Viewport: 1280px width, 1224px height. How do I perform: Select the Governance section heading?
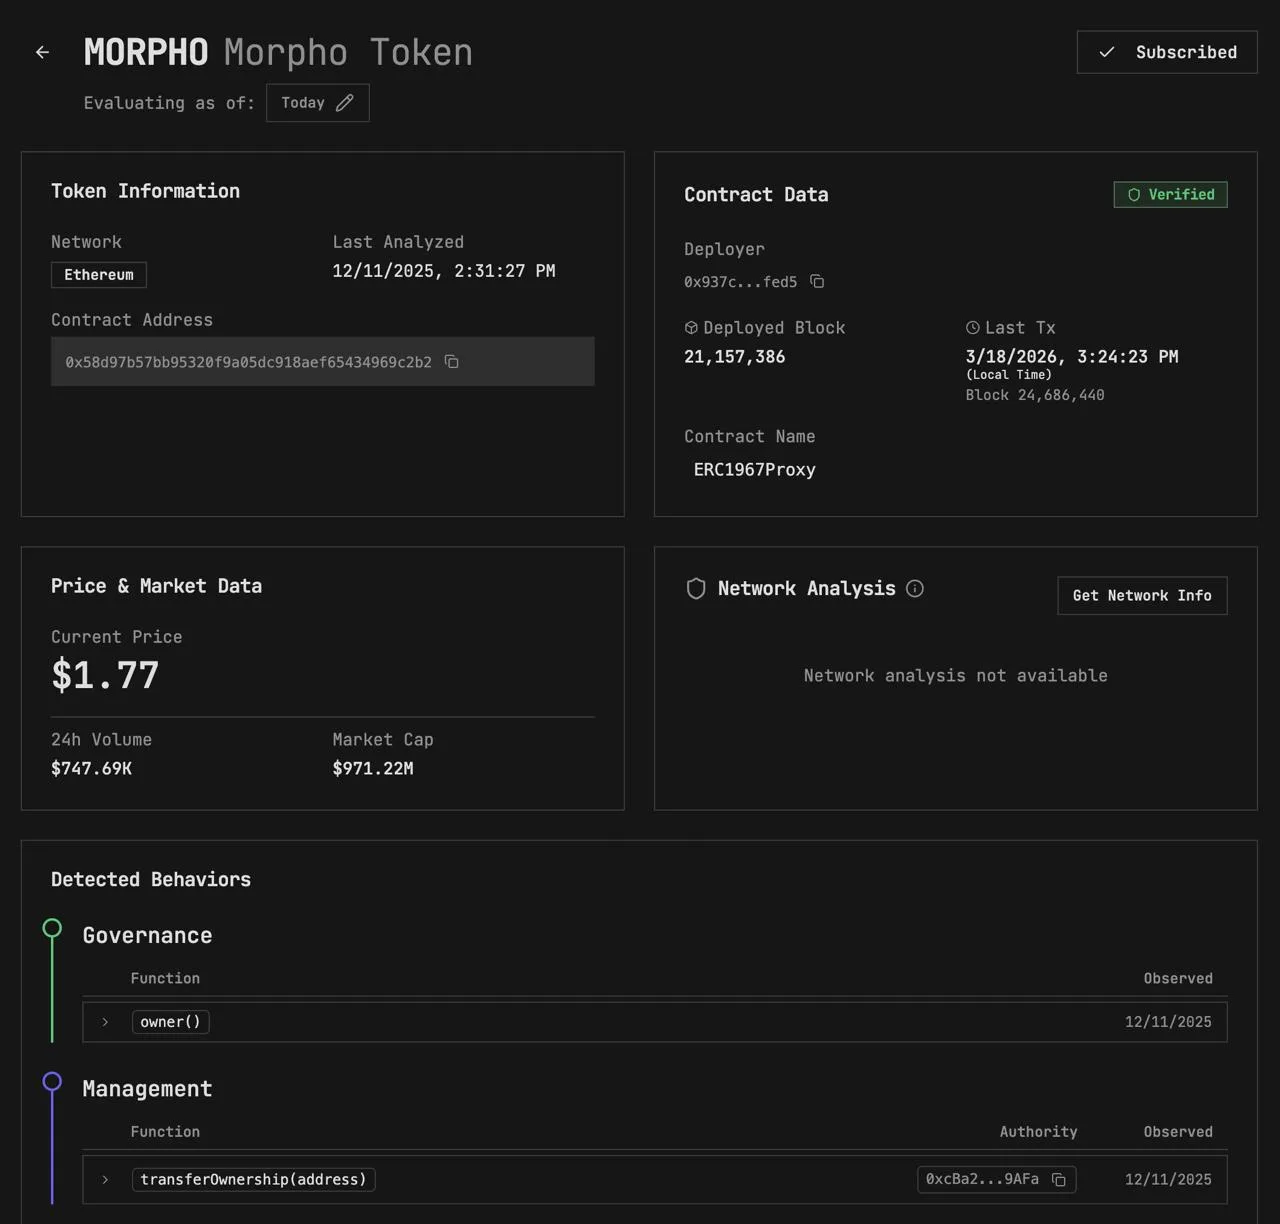point(147,935)
